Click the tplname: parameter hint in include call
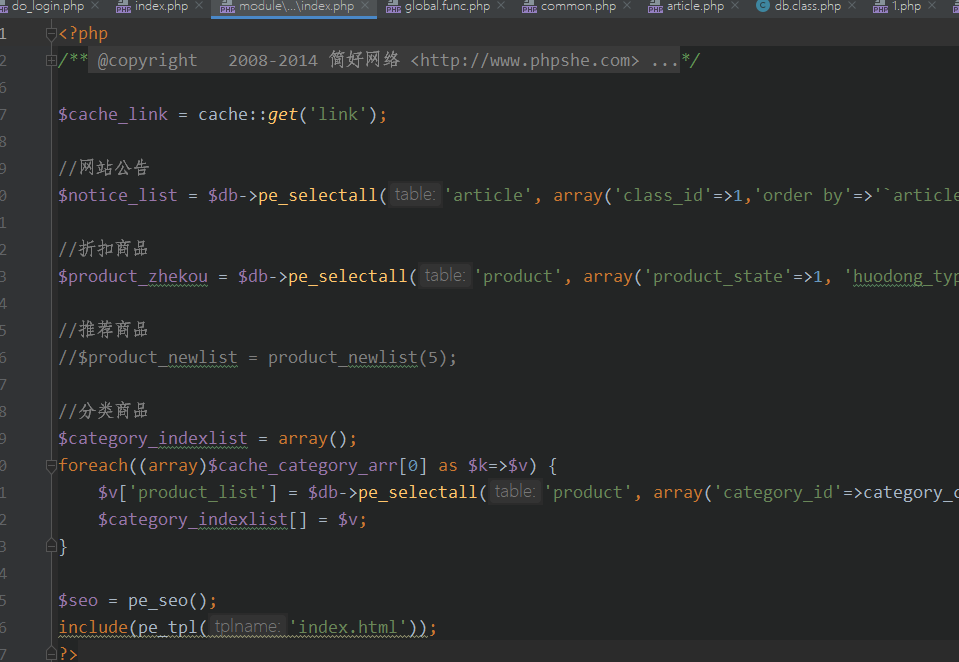The image size is (959, 662). [247, 626]
